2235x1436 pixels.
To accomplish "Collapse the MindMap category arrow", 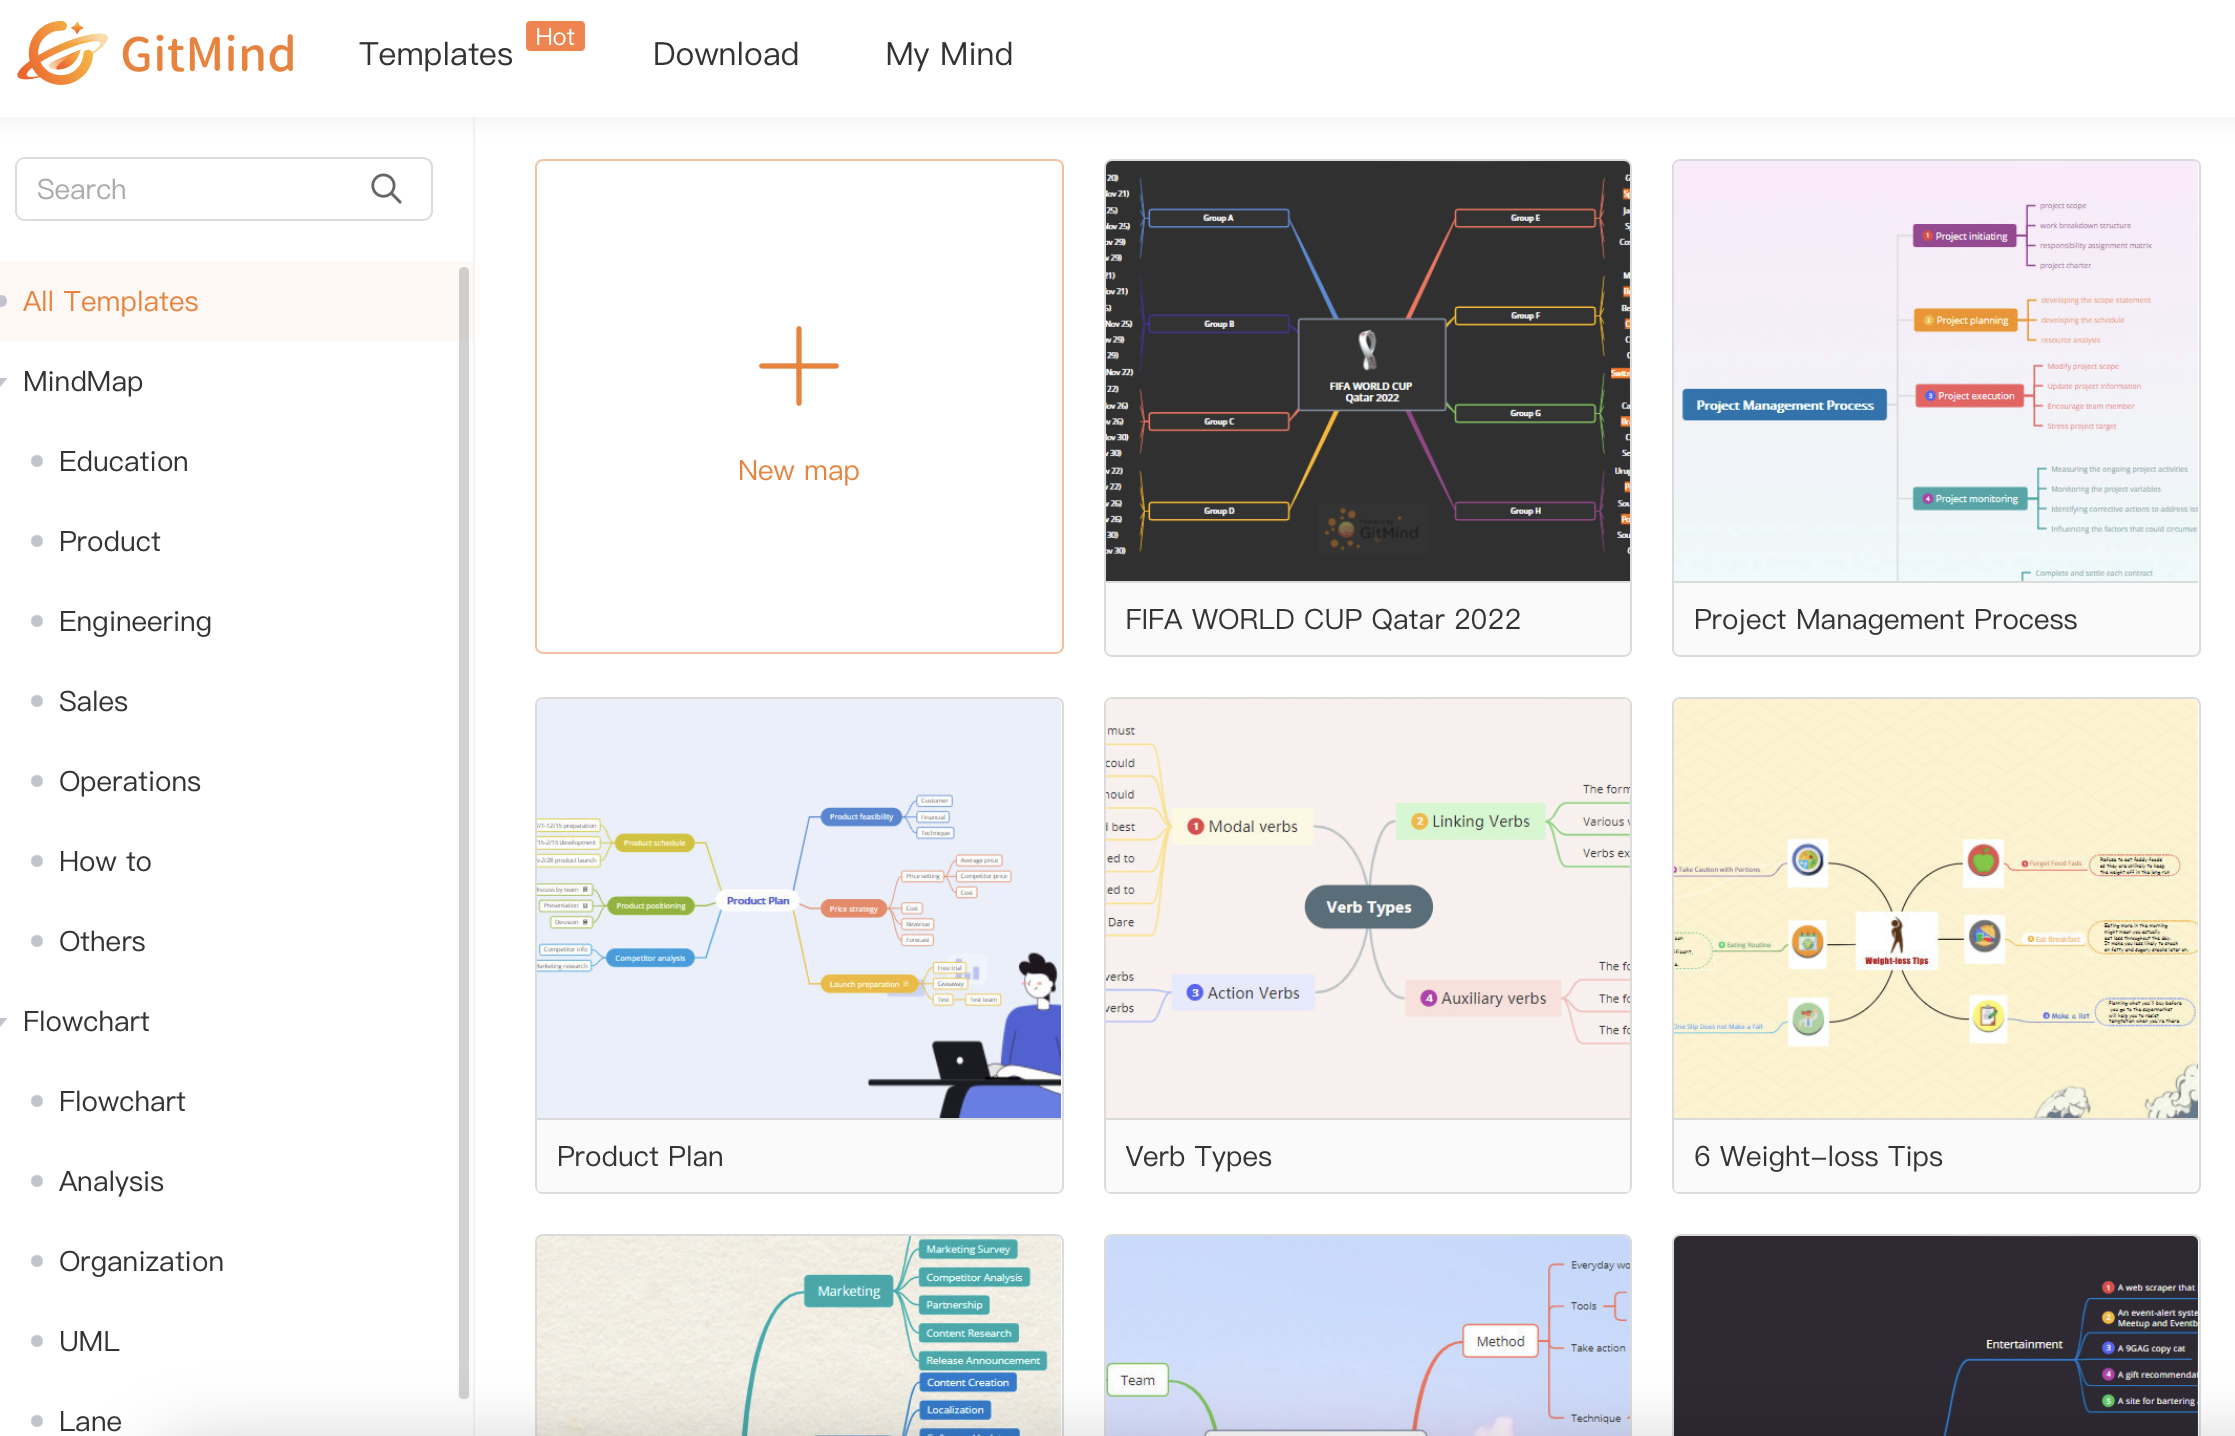I will point(5,381).
